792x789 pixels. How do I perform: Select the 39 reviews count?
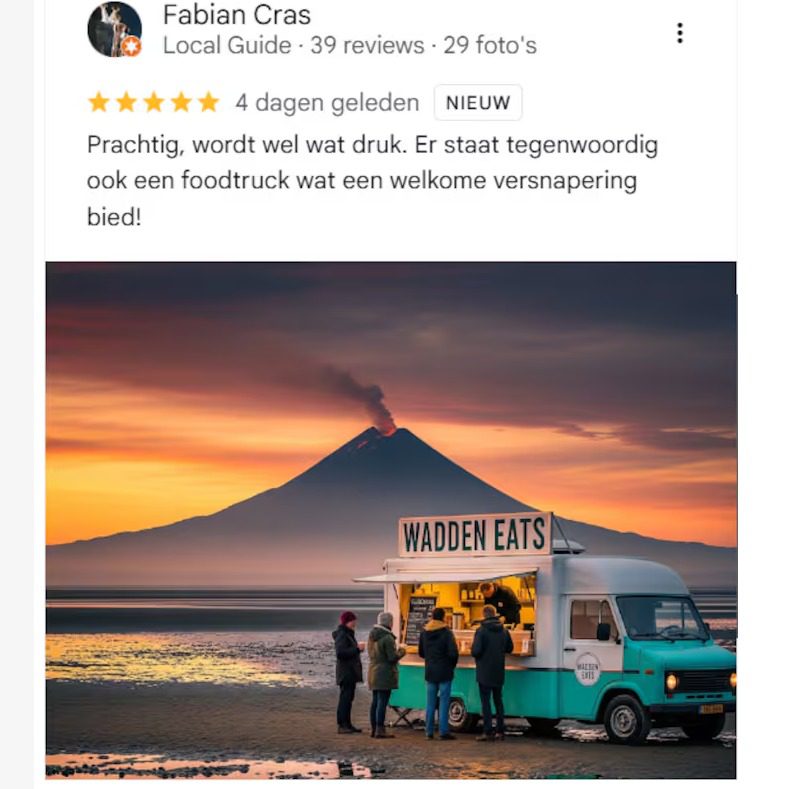tap(367, 45)
